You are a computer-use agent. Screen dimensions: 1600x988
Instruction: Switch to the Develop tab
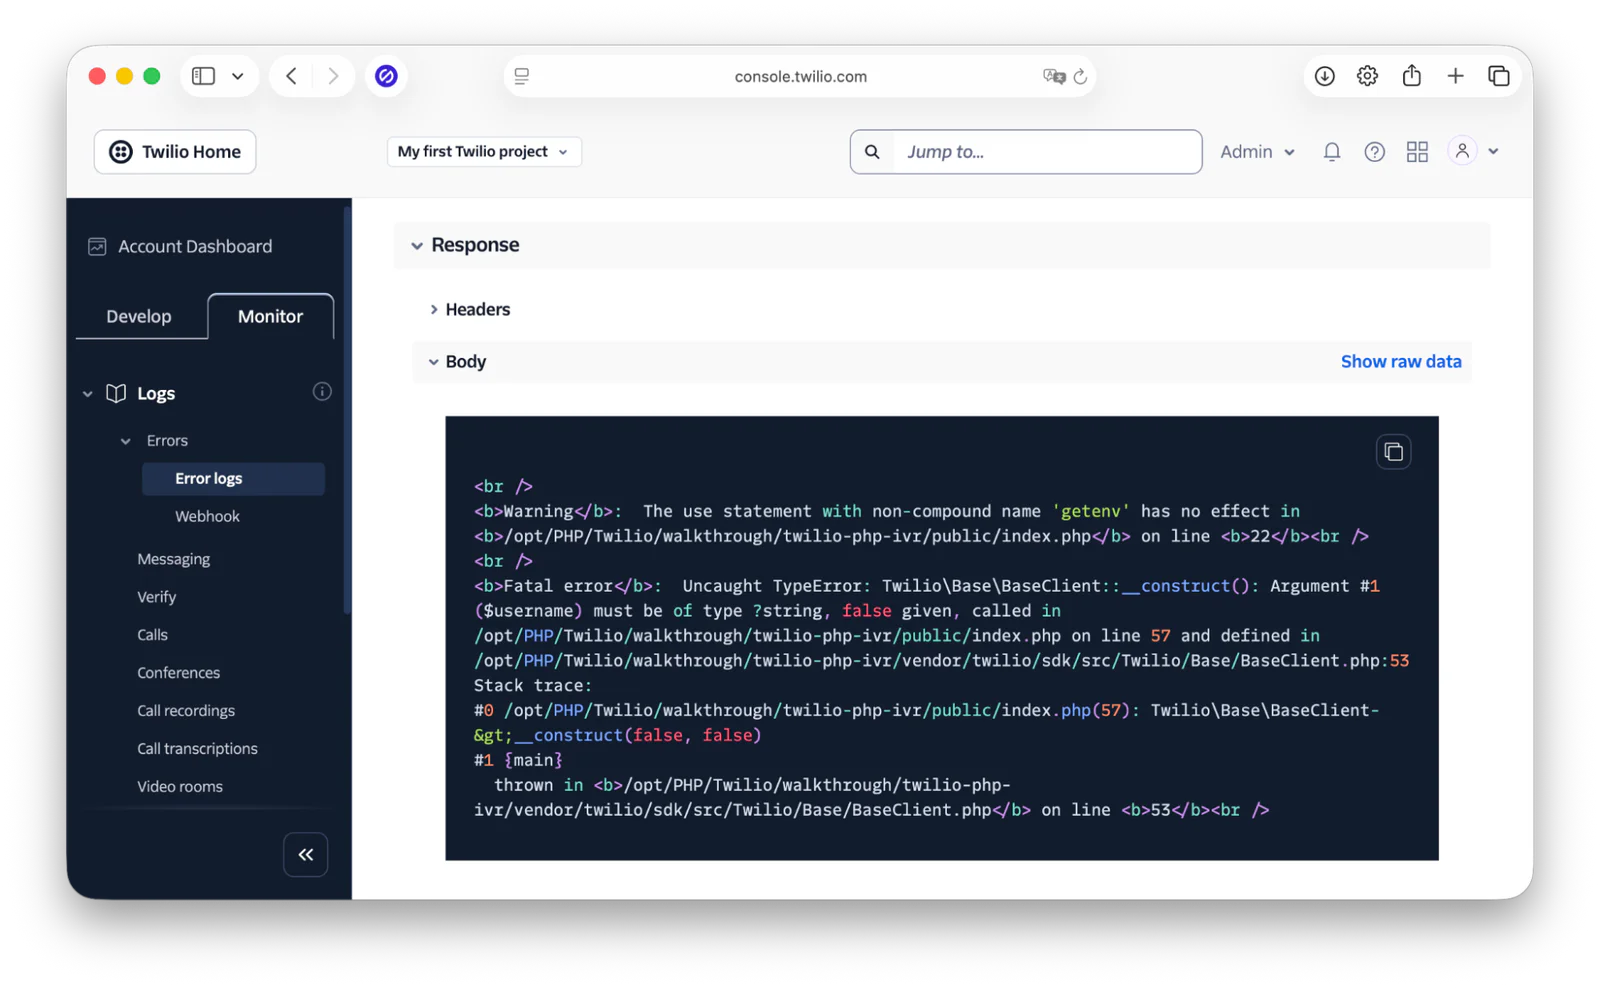[x=139, y=316]
